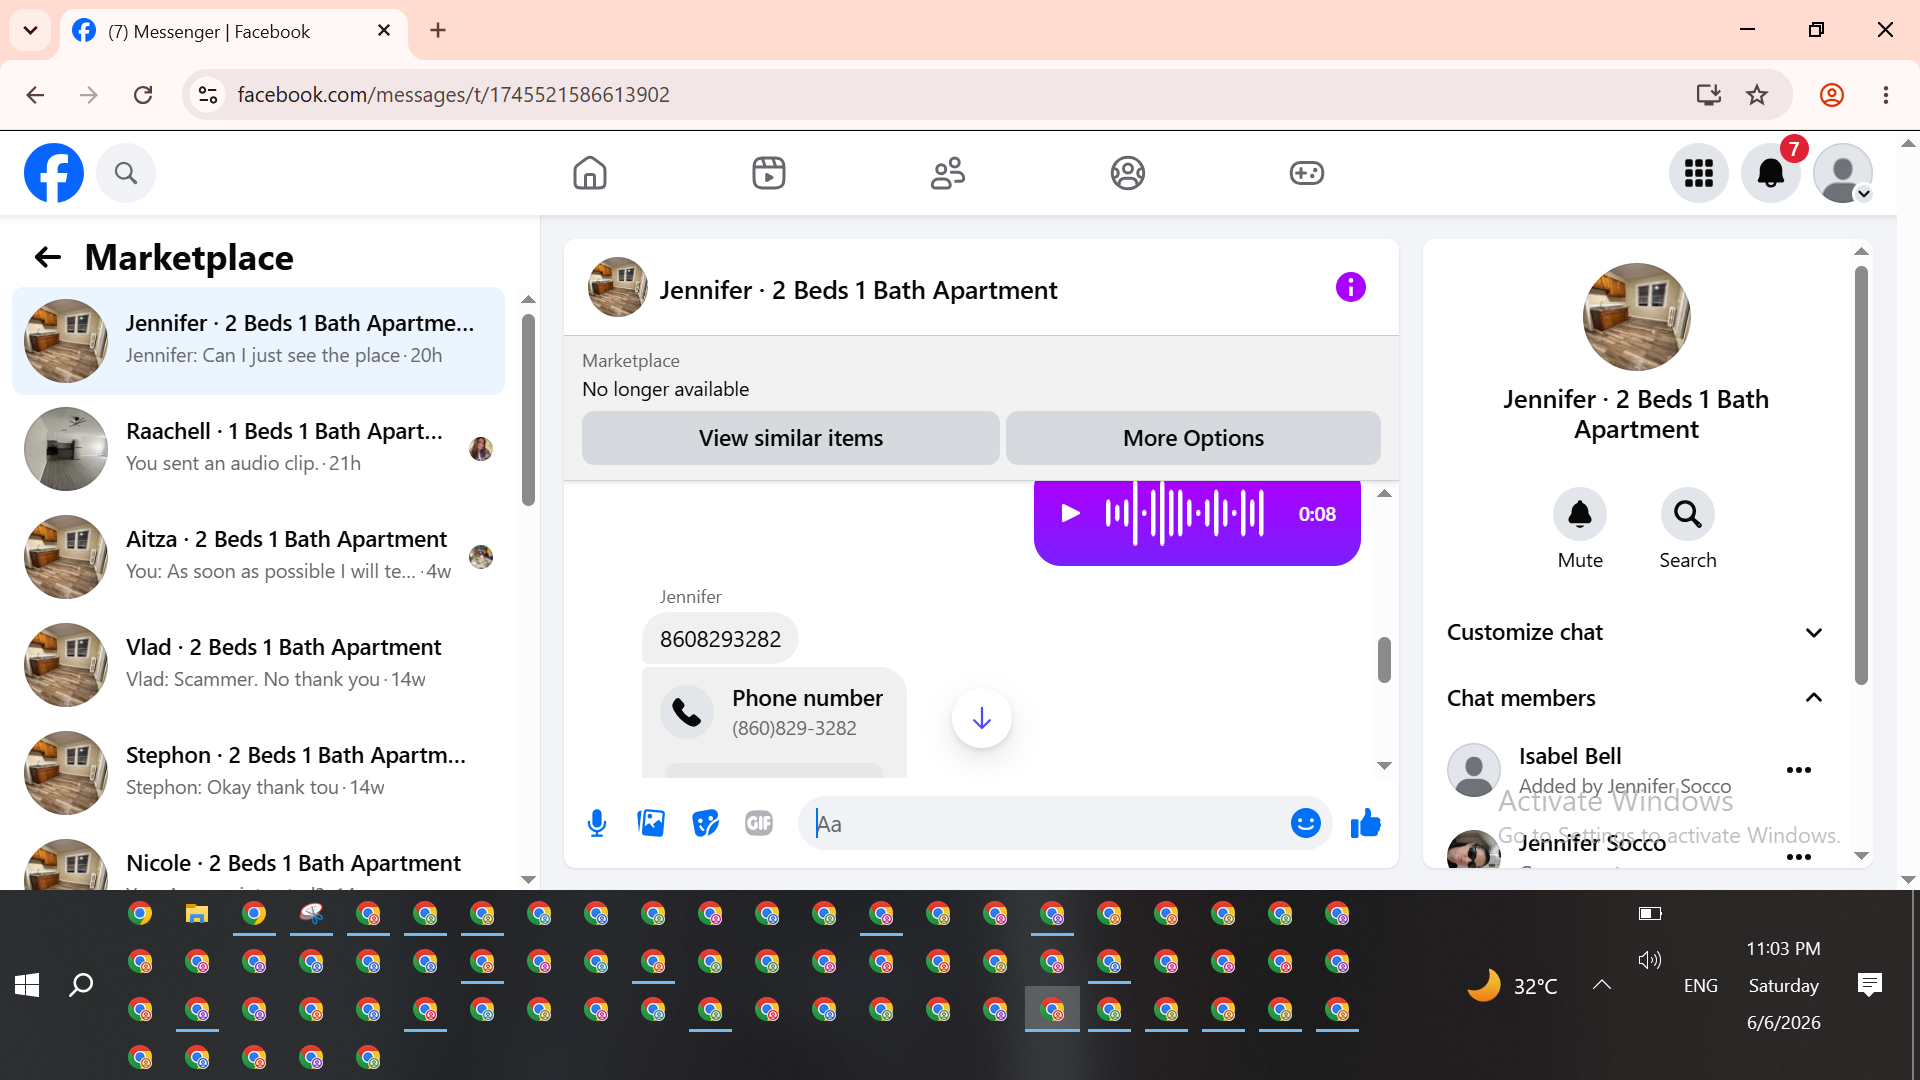Click View similar items button

coord(791,438)
